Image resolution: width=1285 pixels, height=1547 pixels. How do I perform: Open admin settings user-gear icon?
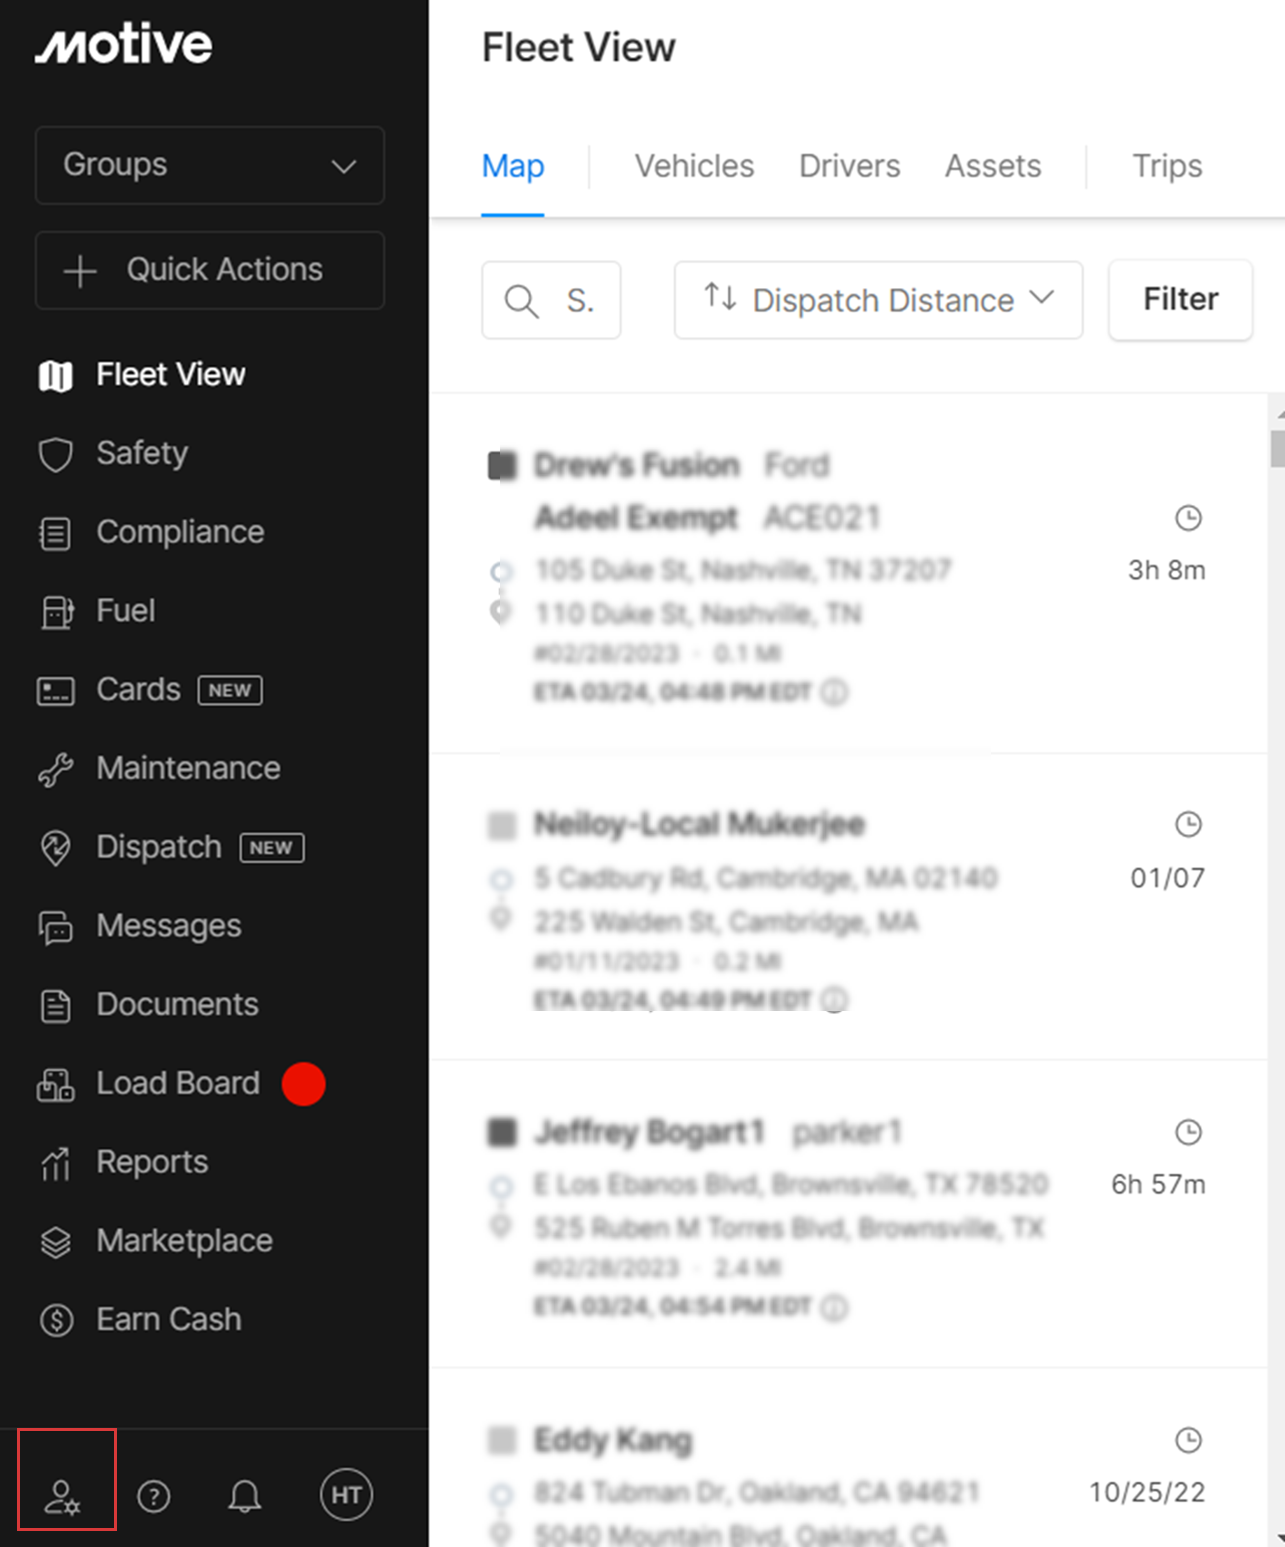click(63, 1497)
